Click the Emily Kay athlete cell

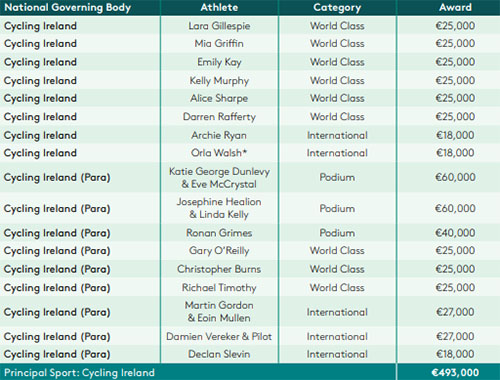[x=219, y=62]
